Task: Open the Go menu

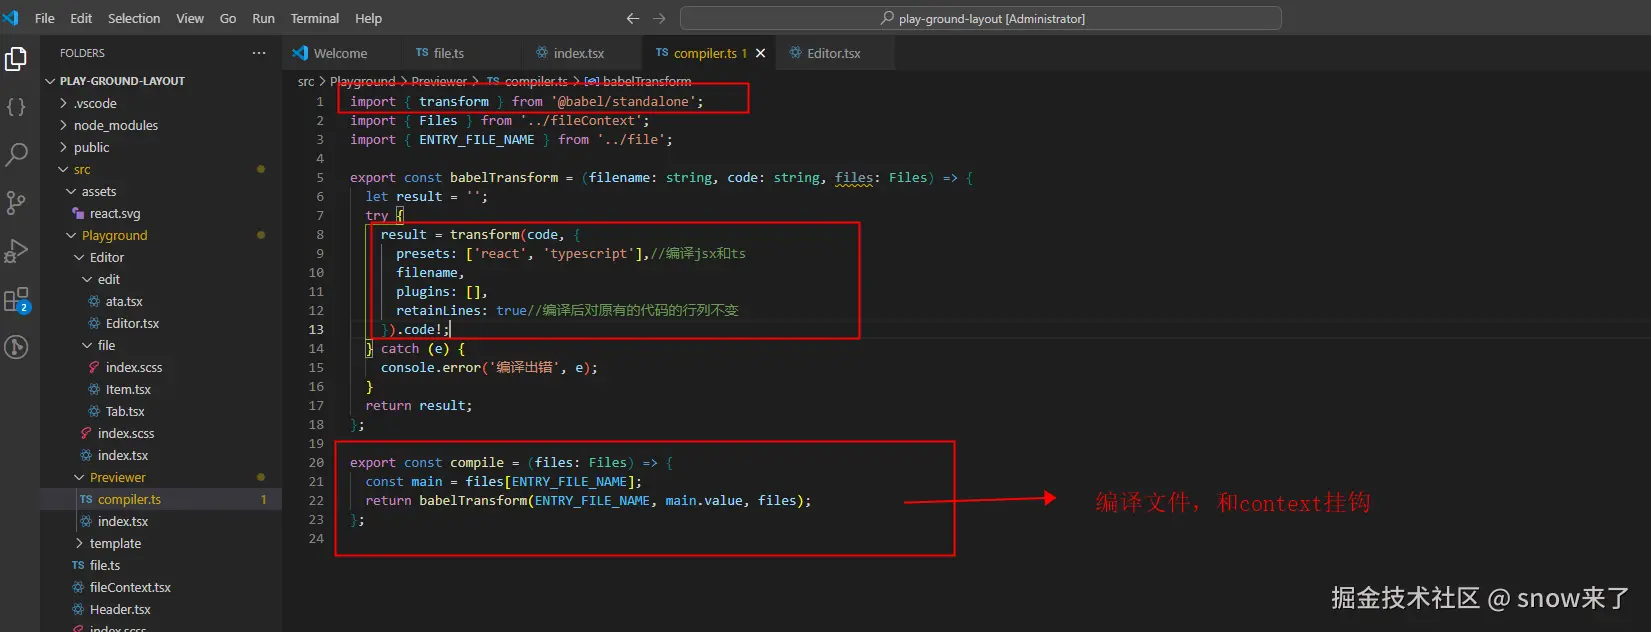Action: point(228,18)
